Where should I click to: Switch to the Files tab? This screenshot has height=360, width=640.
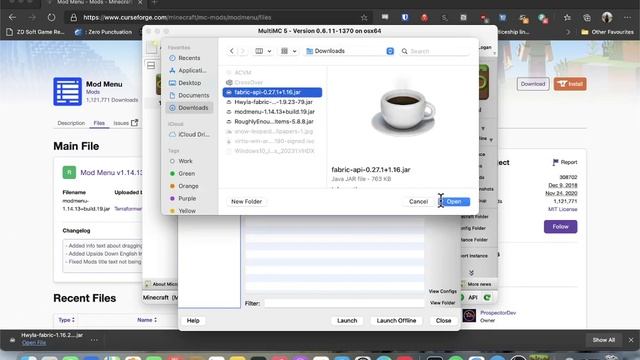tap(99, 123)
